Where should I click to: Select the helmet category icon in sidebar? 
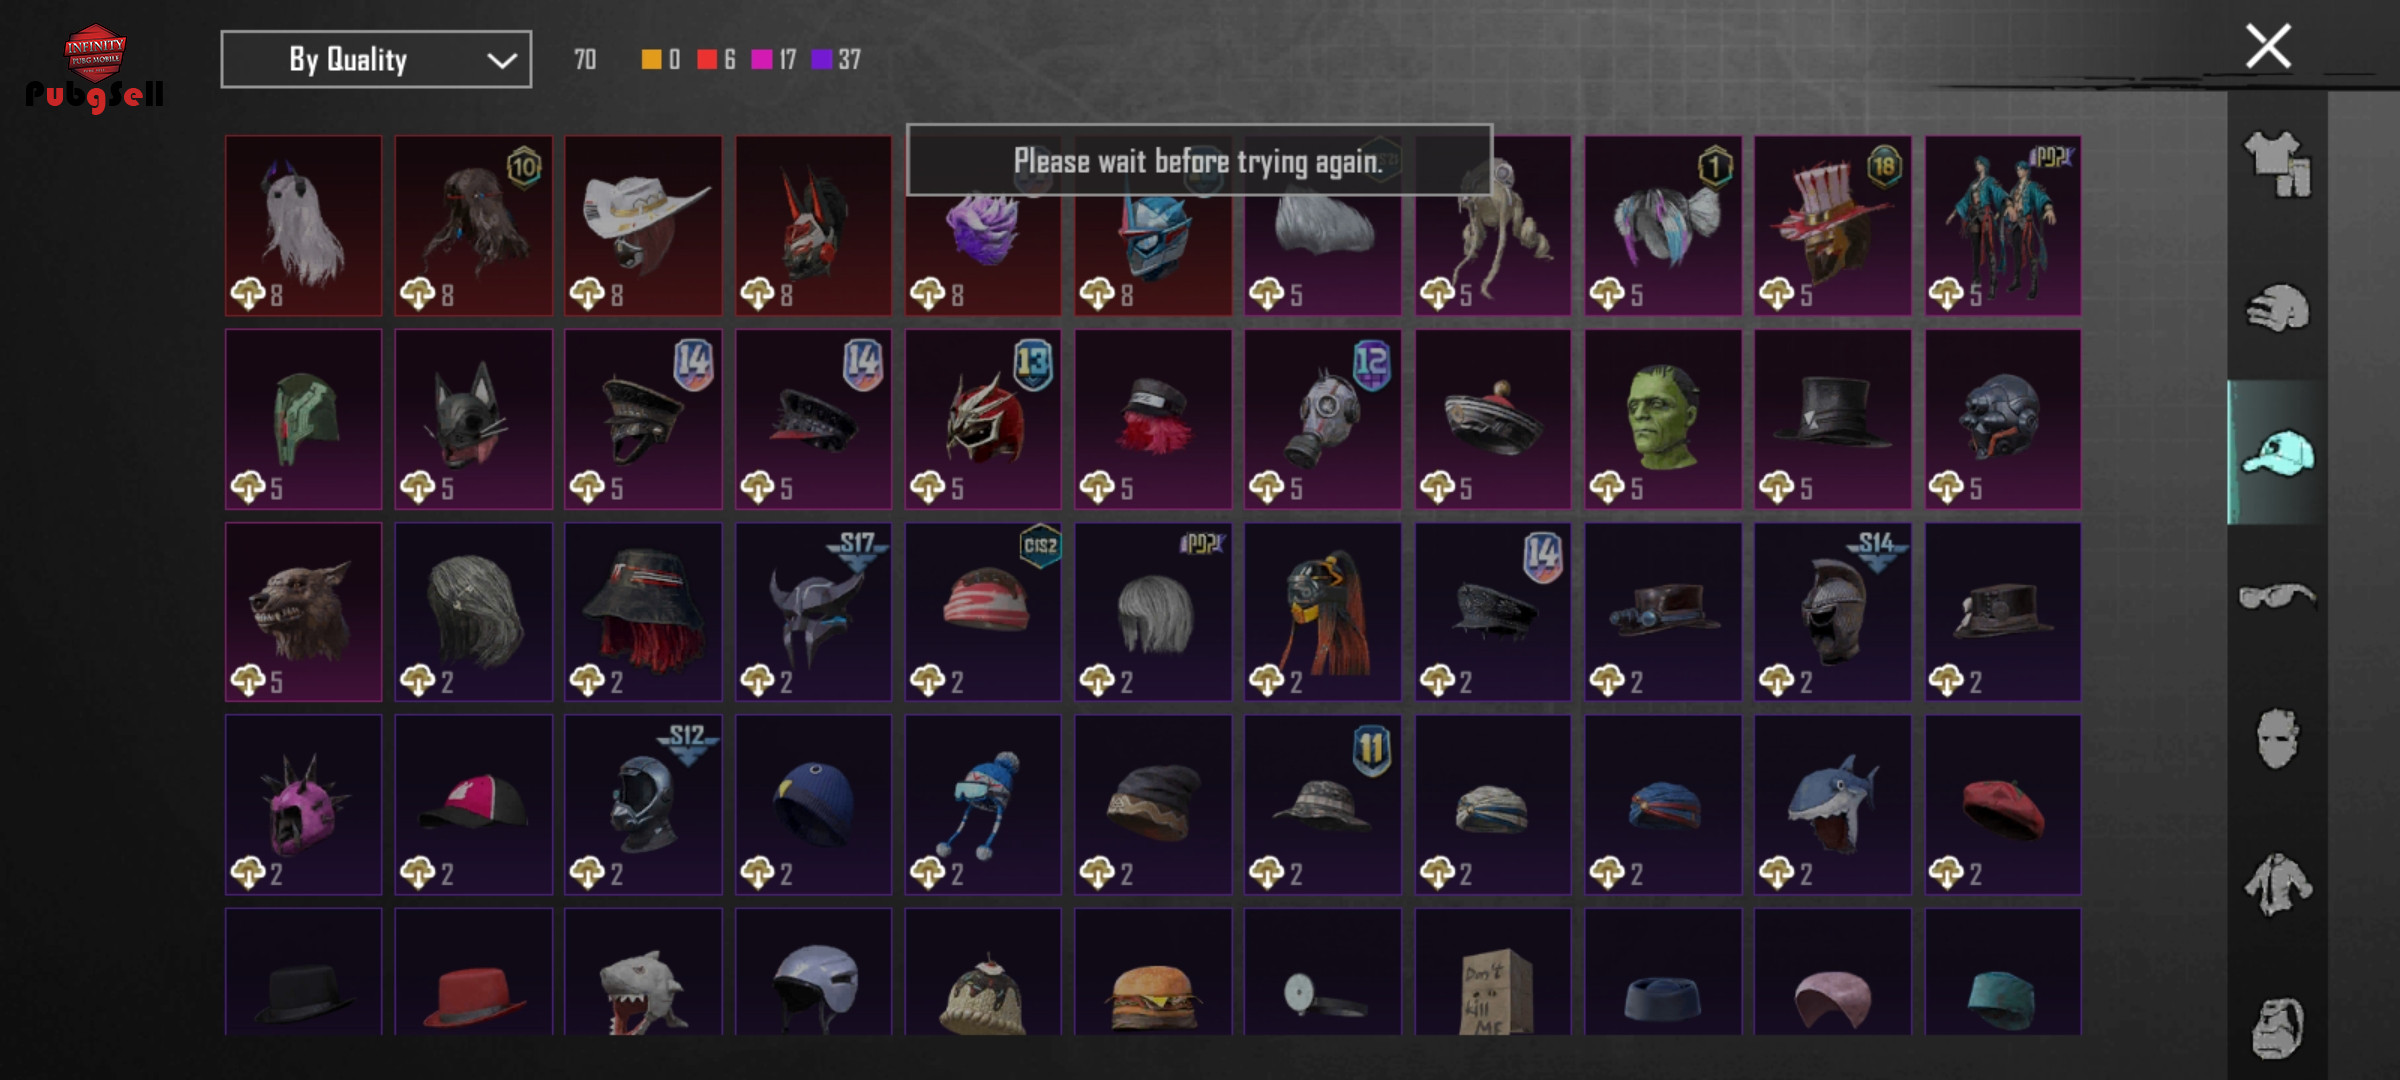tap(2277, 308)
